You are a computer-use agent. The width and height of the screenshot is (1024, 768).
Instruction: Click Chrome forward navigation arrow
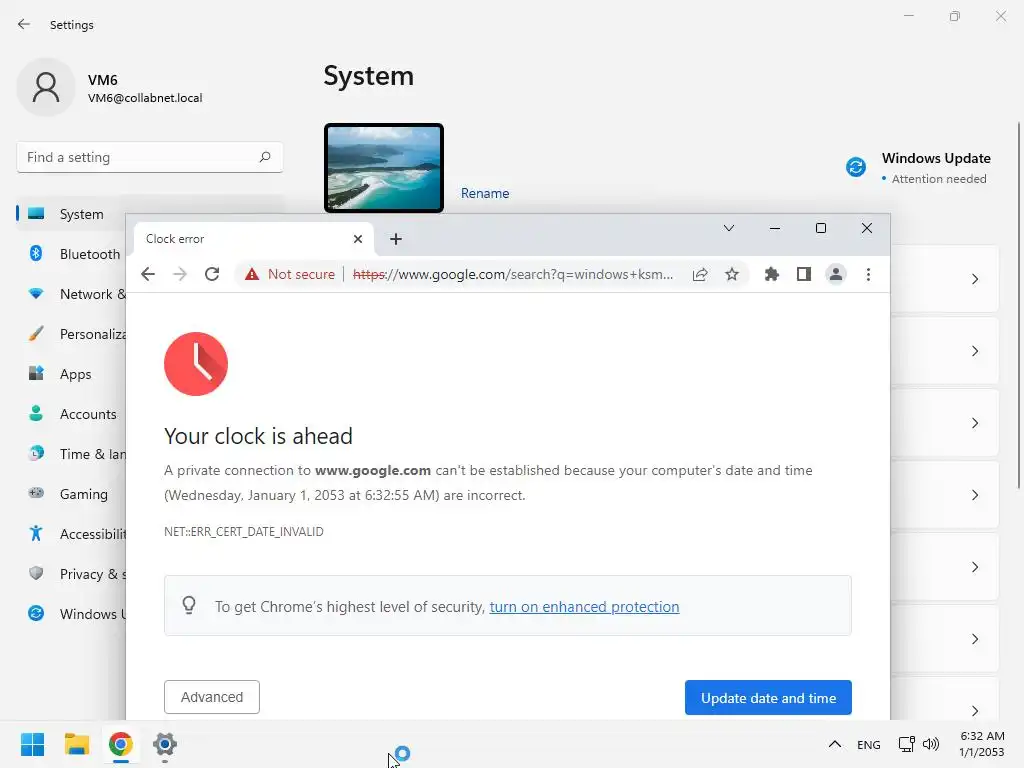click(180, 274)
